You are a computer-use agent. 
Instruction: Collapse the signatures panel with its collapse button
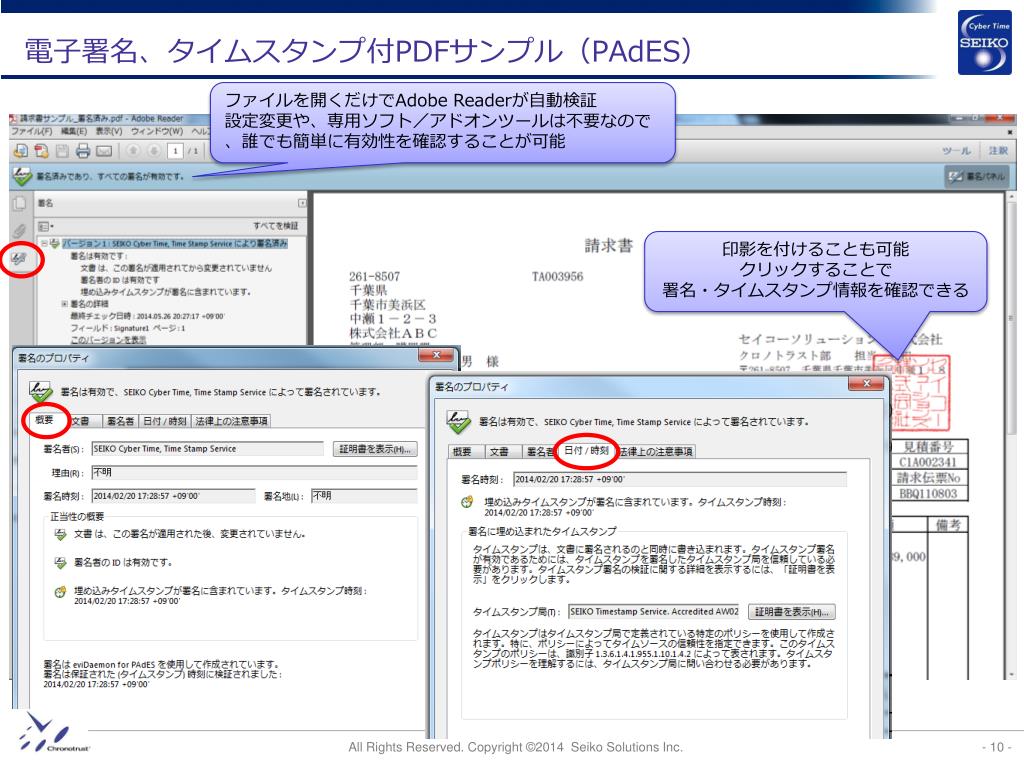coord(302,203)
